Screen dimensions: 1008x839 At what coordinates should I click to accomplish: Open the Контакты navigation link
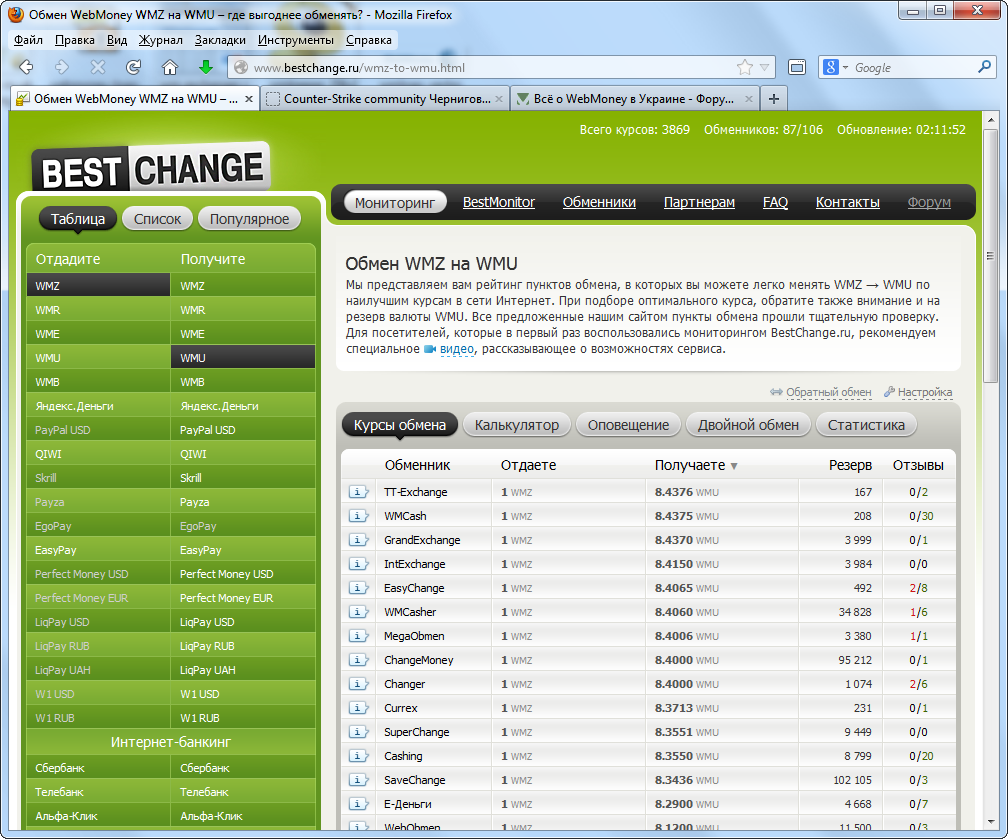848,203
